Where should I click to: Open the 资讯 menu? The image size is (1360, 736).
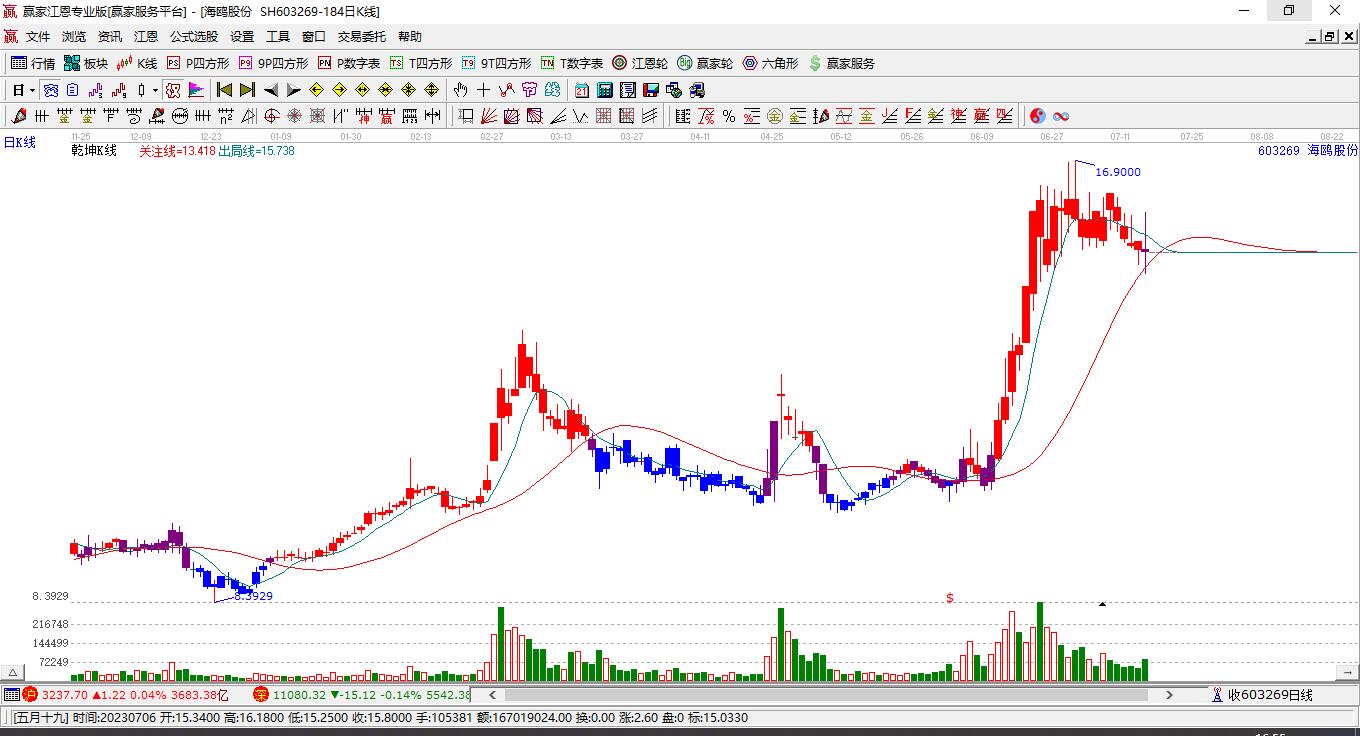[110, 36]
